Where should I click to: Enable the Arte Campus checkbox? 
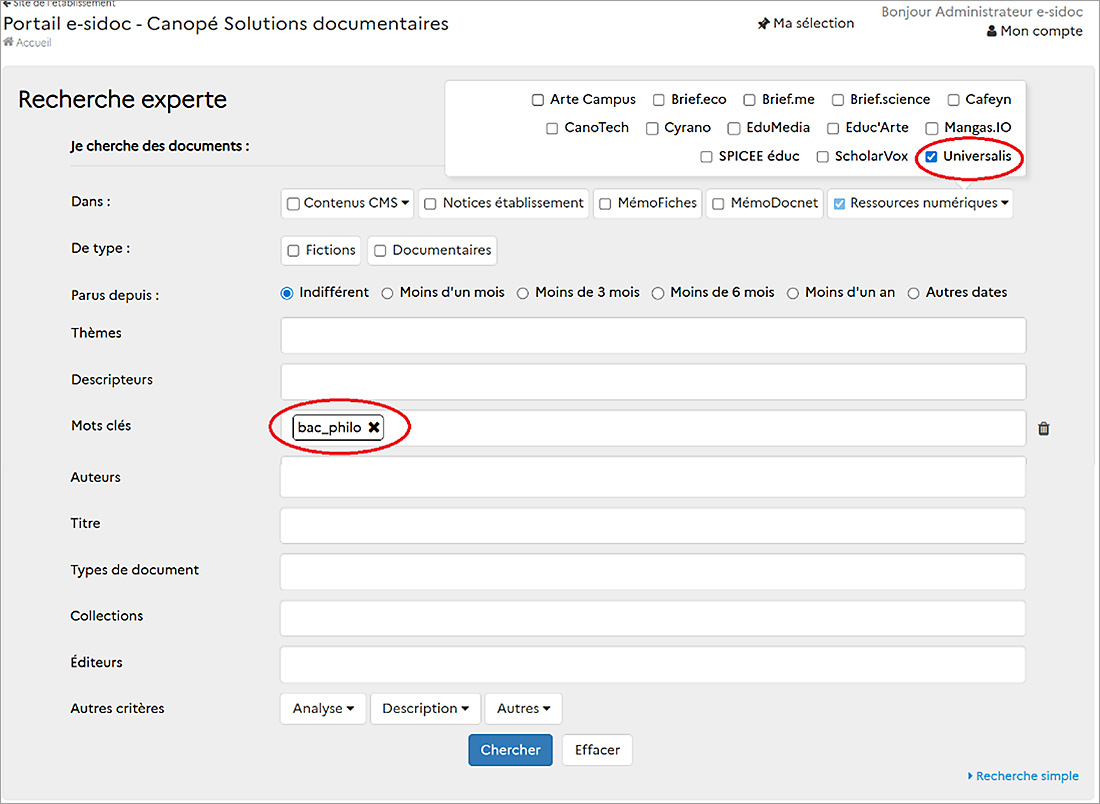(538, 100)
